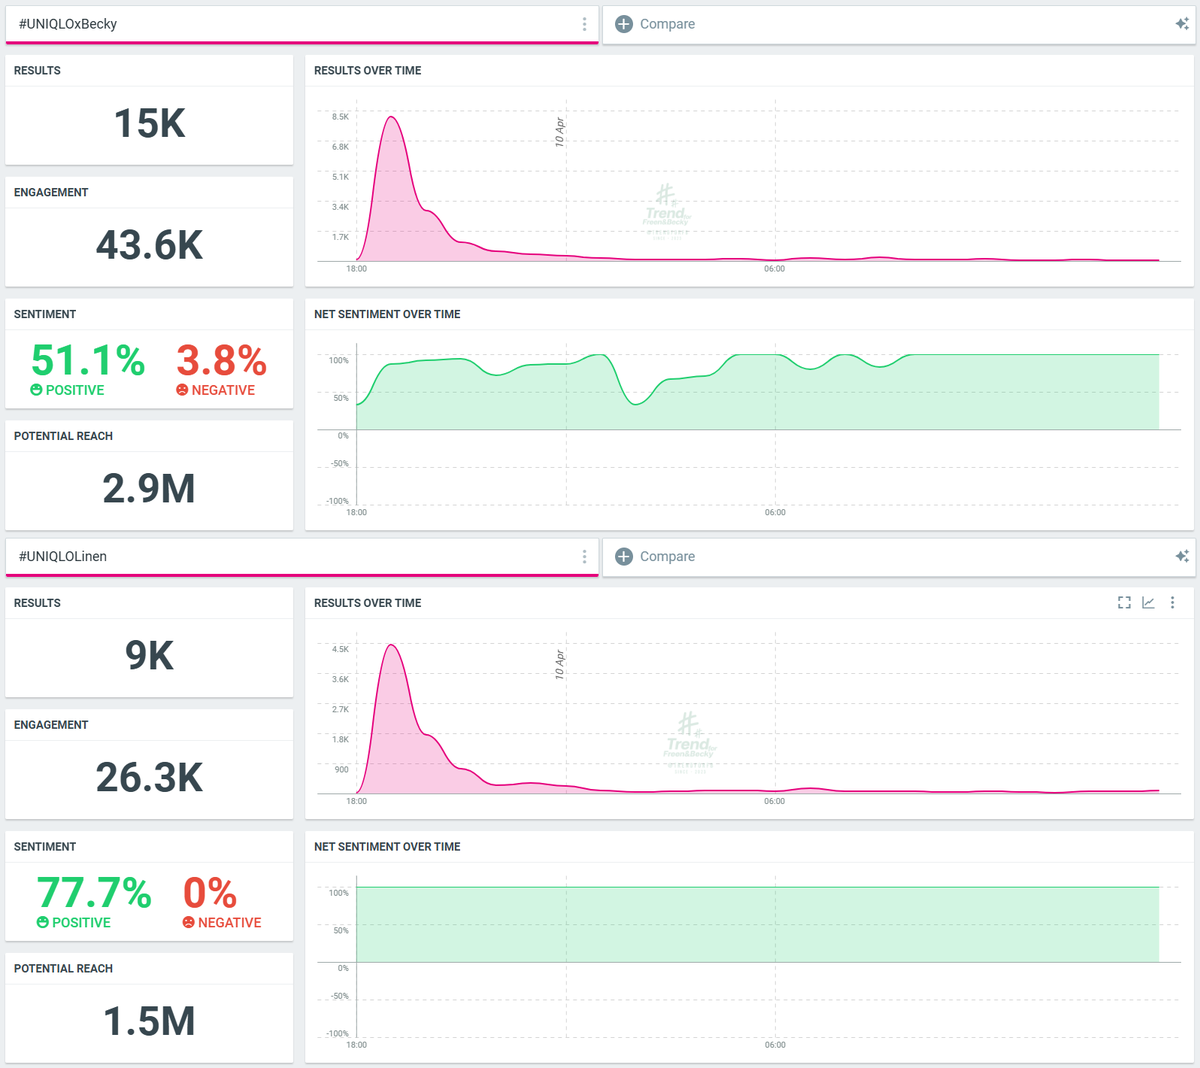Click the AI sparkle icon for #UNIQLOxBecky

tap(1182, 24)
